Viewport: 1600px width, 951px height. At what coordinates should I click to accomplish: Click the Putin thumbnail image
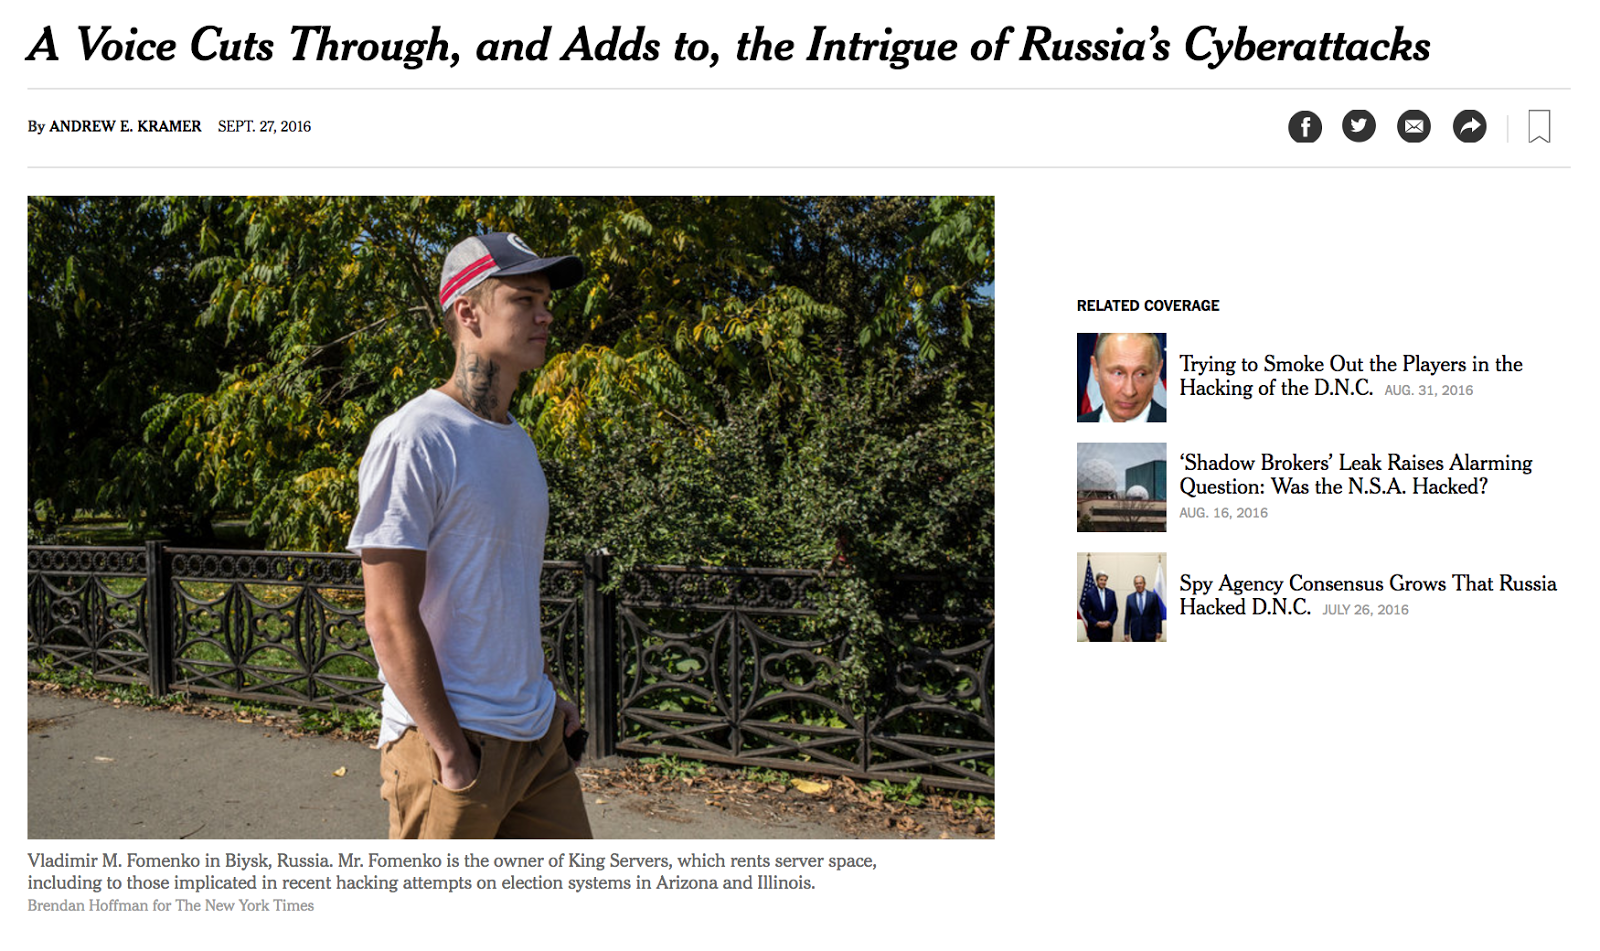[x=1121, y=377]
